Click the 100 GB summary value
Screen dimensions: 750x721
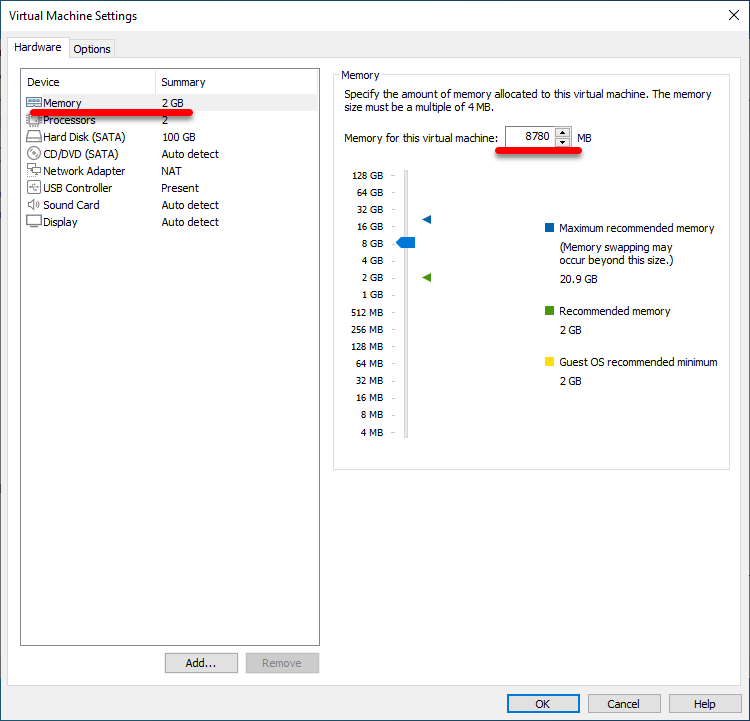[x=179, y=137]
